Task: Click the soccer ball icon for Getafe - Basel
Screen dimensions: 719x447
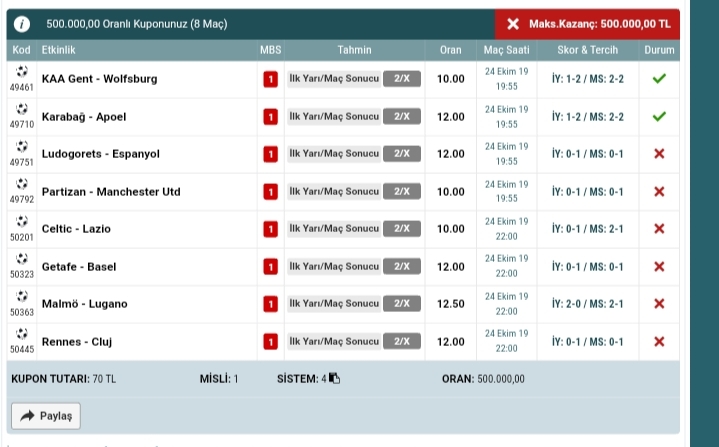Action: coord(22,259)
